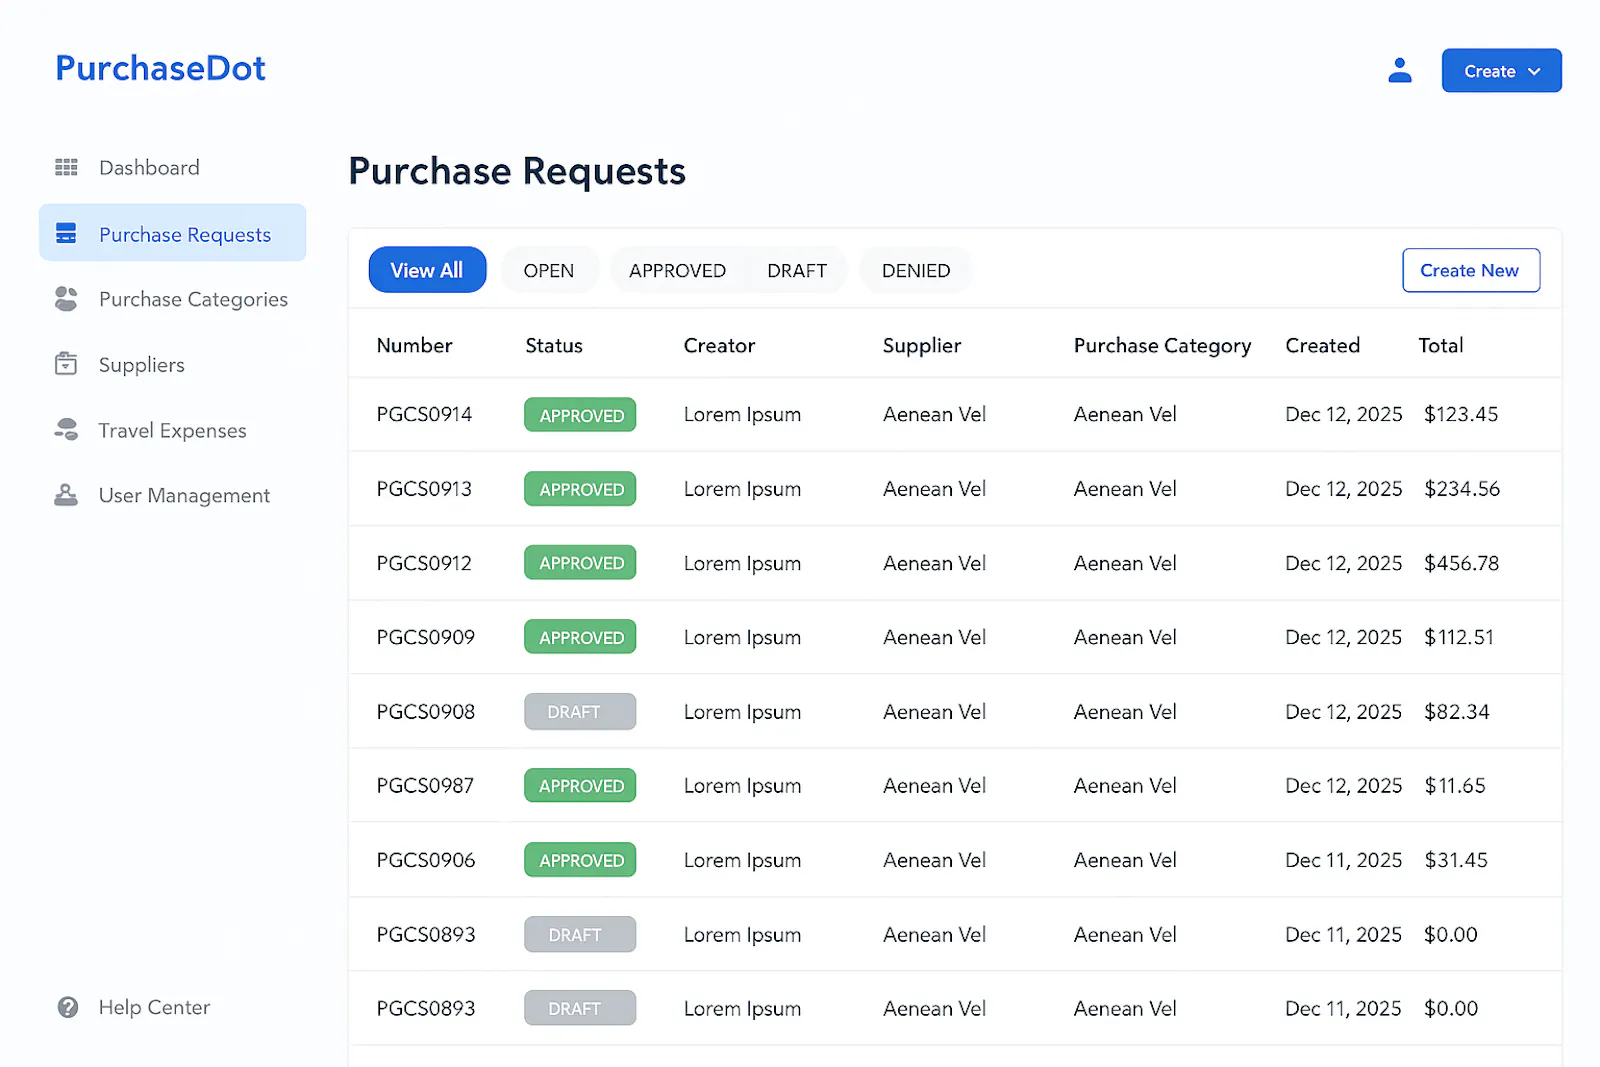
Task: Select the View All filter tab
Action: tap(427, 270)
